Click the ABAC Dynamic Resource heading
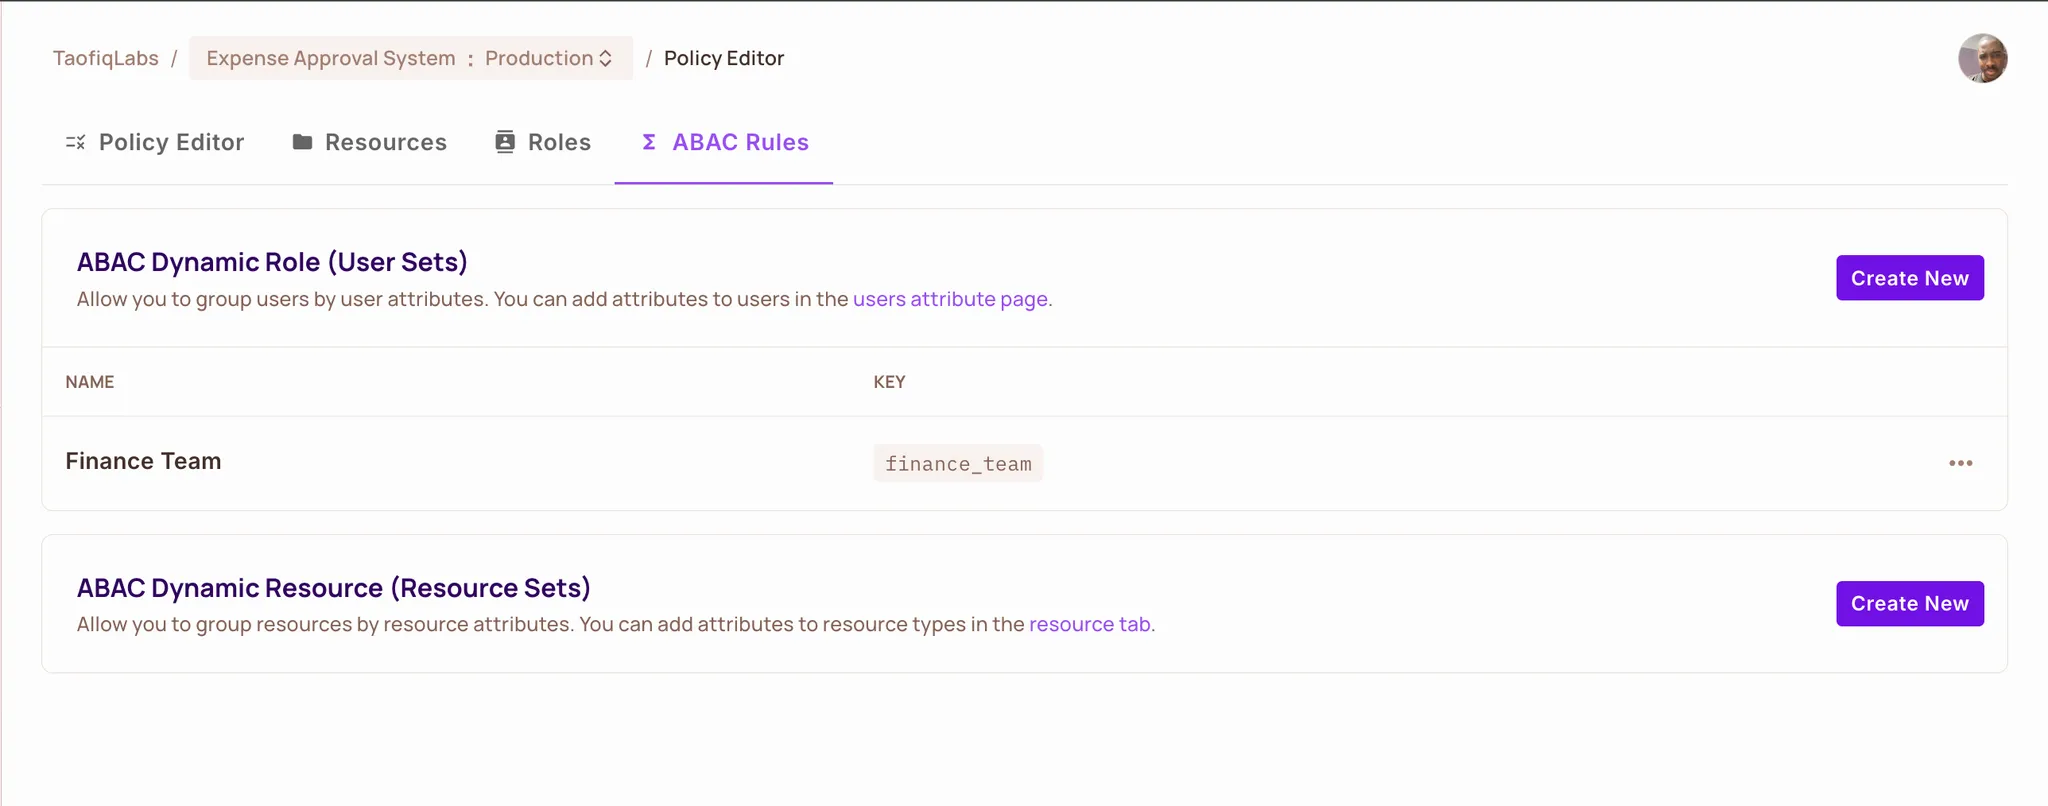Screen dimensions: 2048x806 (333, 588)
